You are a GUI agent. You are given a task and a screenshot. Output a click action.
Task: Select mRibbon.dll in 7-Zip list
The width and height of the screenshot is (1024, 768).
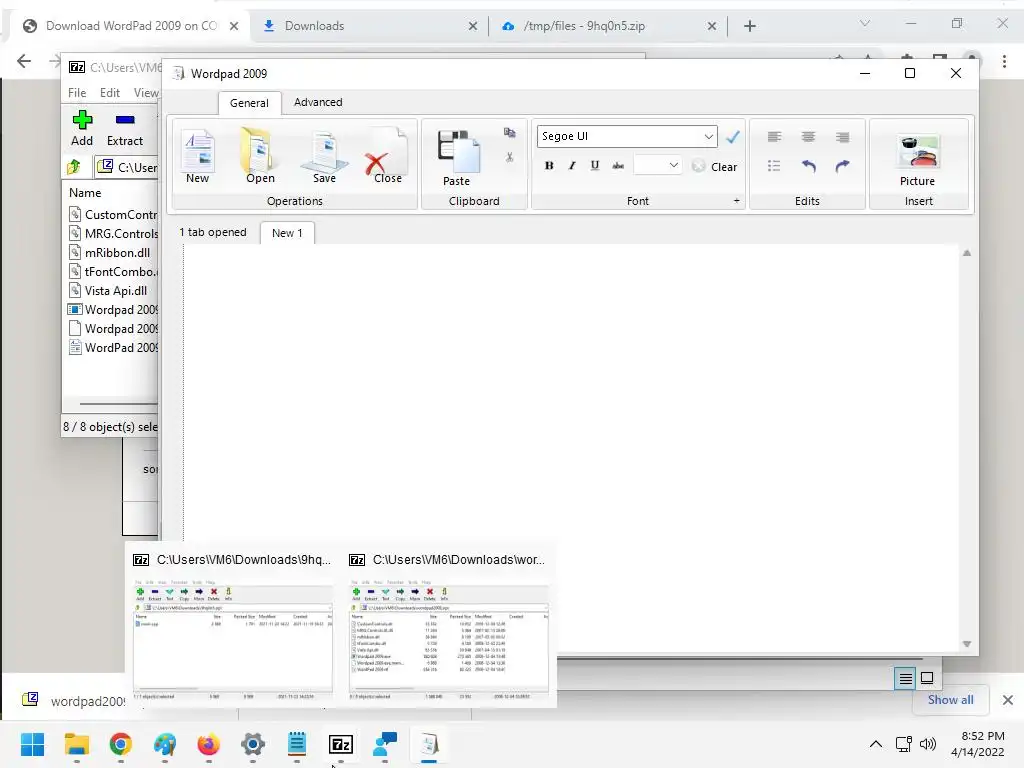110,252
